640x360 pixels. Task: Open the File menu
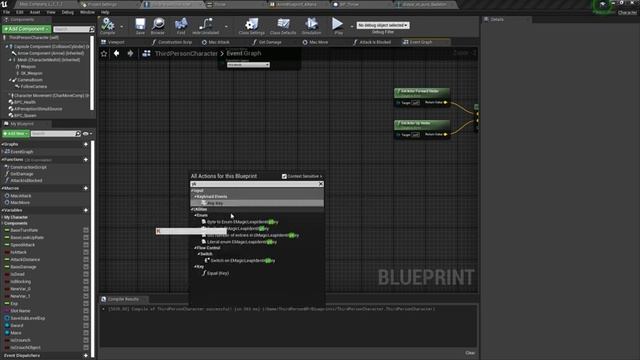coord(7,12)
